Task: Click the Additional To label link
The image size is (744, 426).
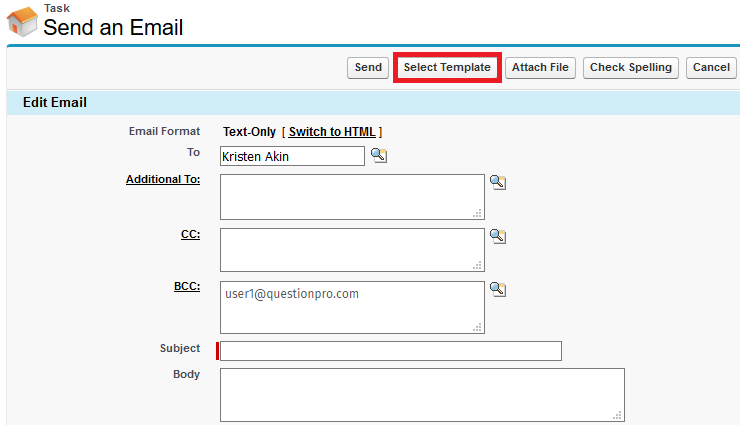Action: [x=163, y=180]
